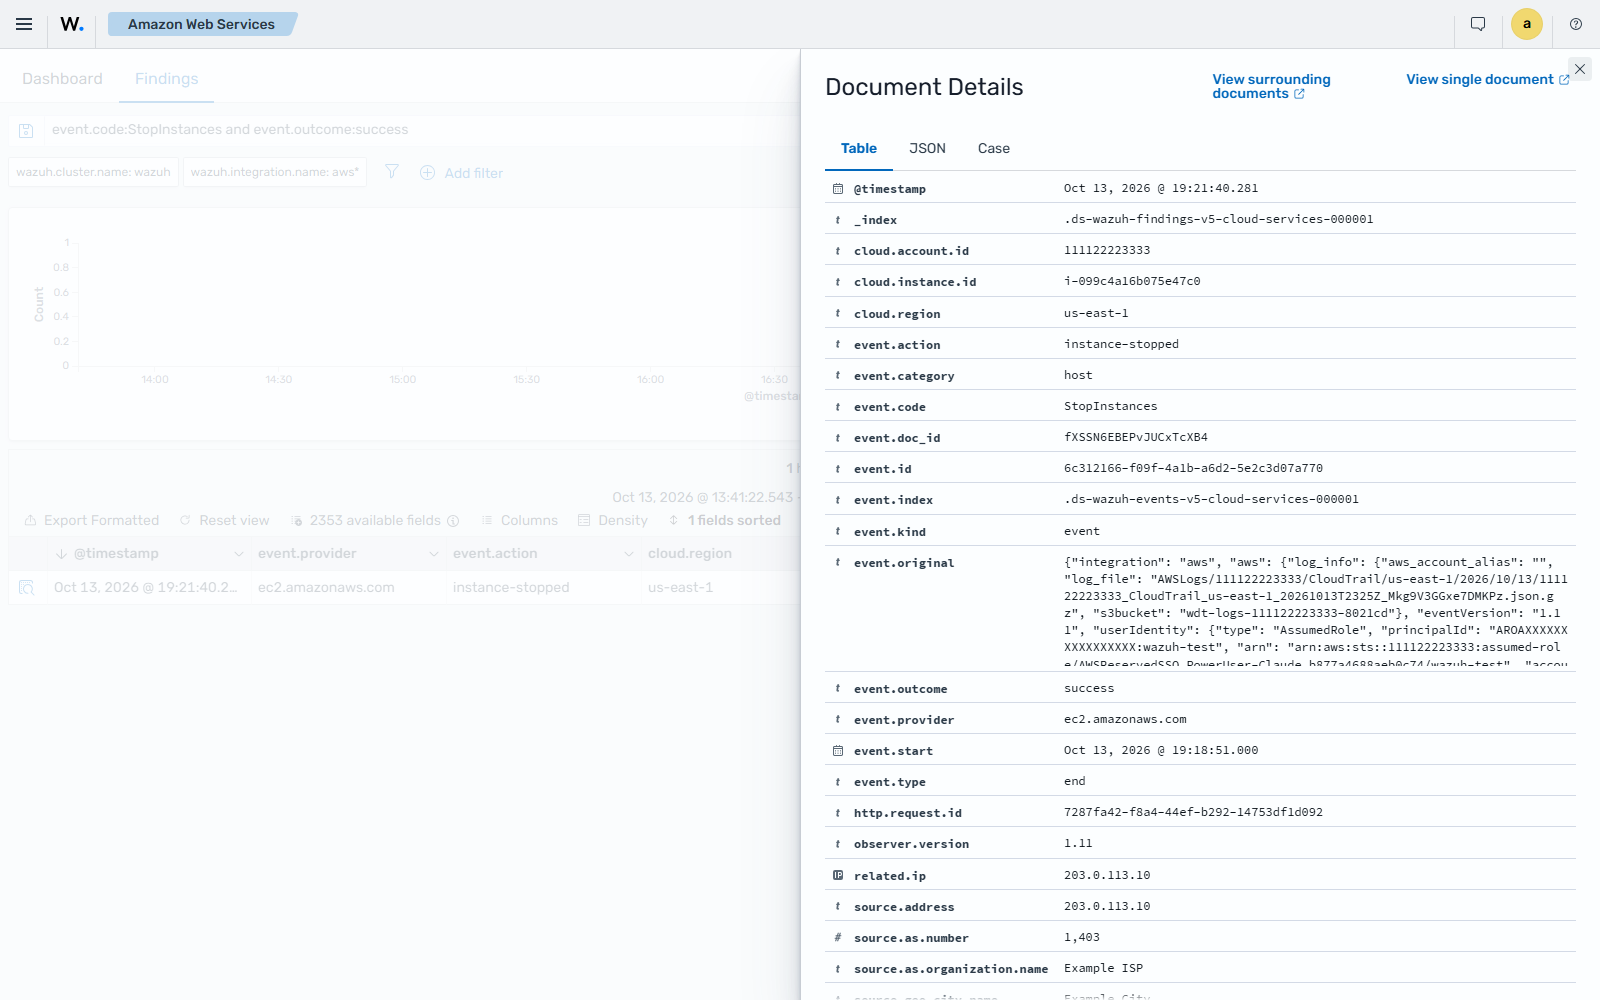Click the filter funnel icon
1600x1000 pixels.
392,172
